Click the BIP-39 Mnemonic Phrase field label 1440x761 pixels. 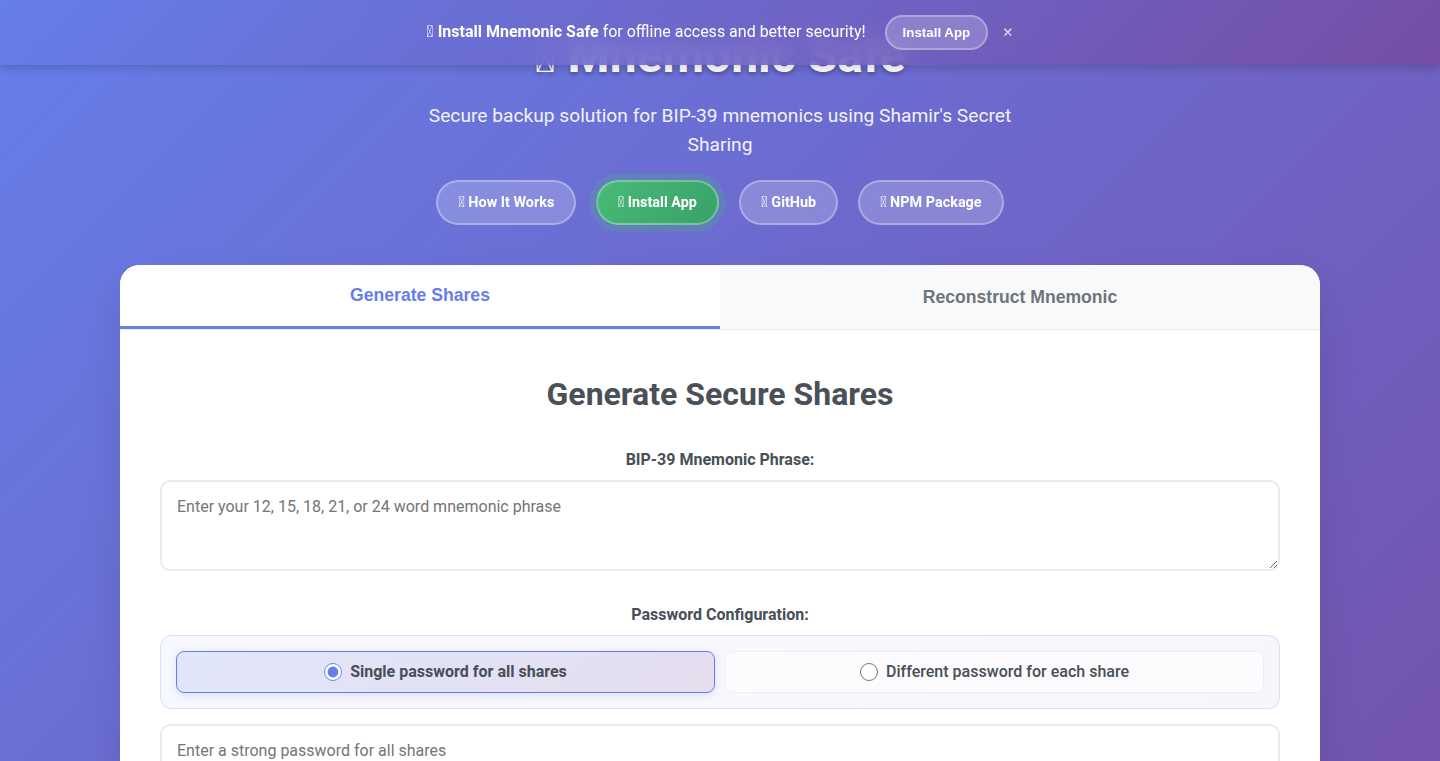(720, 459)
